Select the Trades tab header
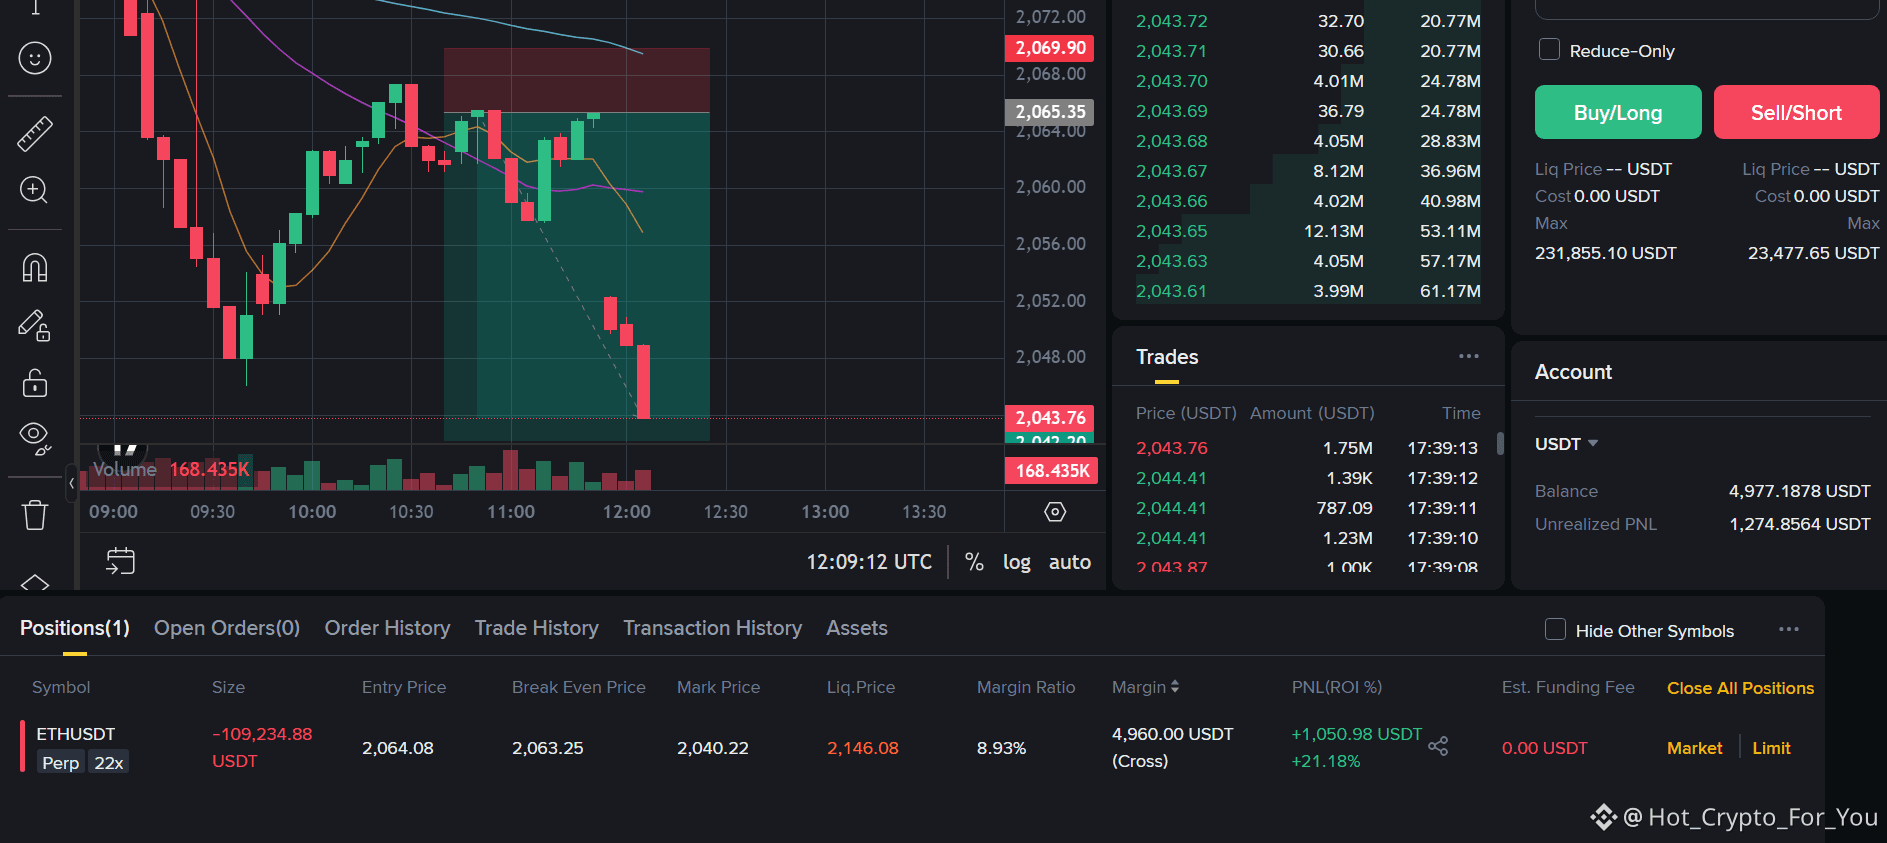The height and width of the screenshot is (843, 1887). [x=1167, y=357]
